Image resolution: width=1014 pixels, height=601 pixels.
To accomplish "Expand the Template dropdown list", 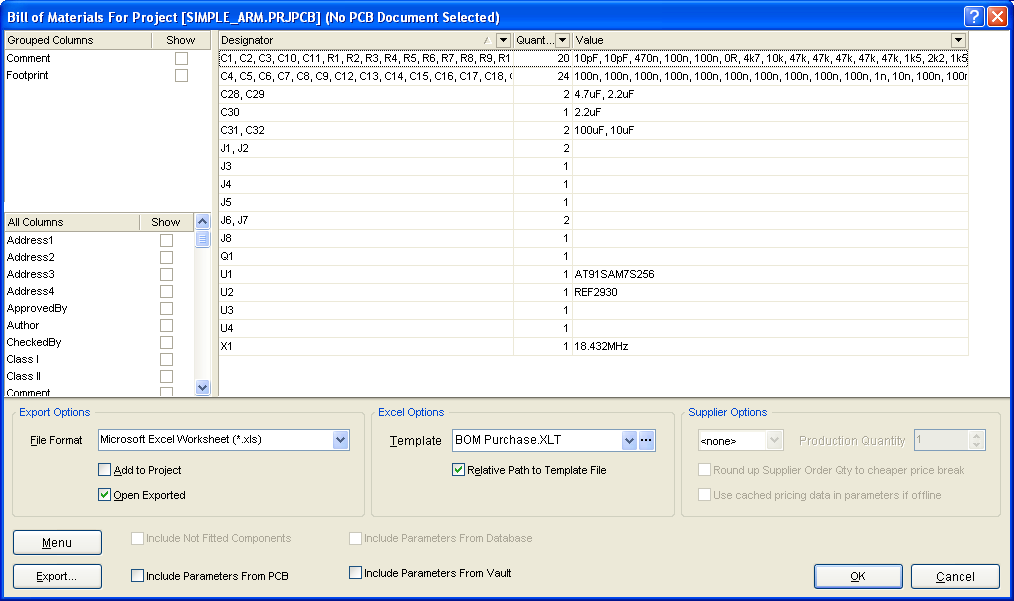I will 629,441.
